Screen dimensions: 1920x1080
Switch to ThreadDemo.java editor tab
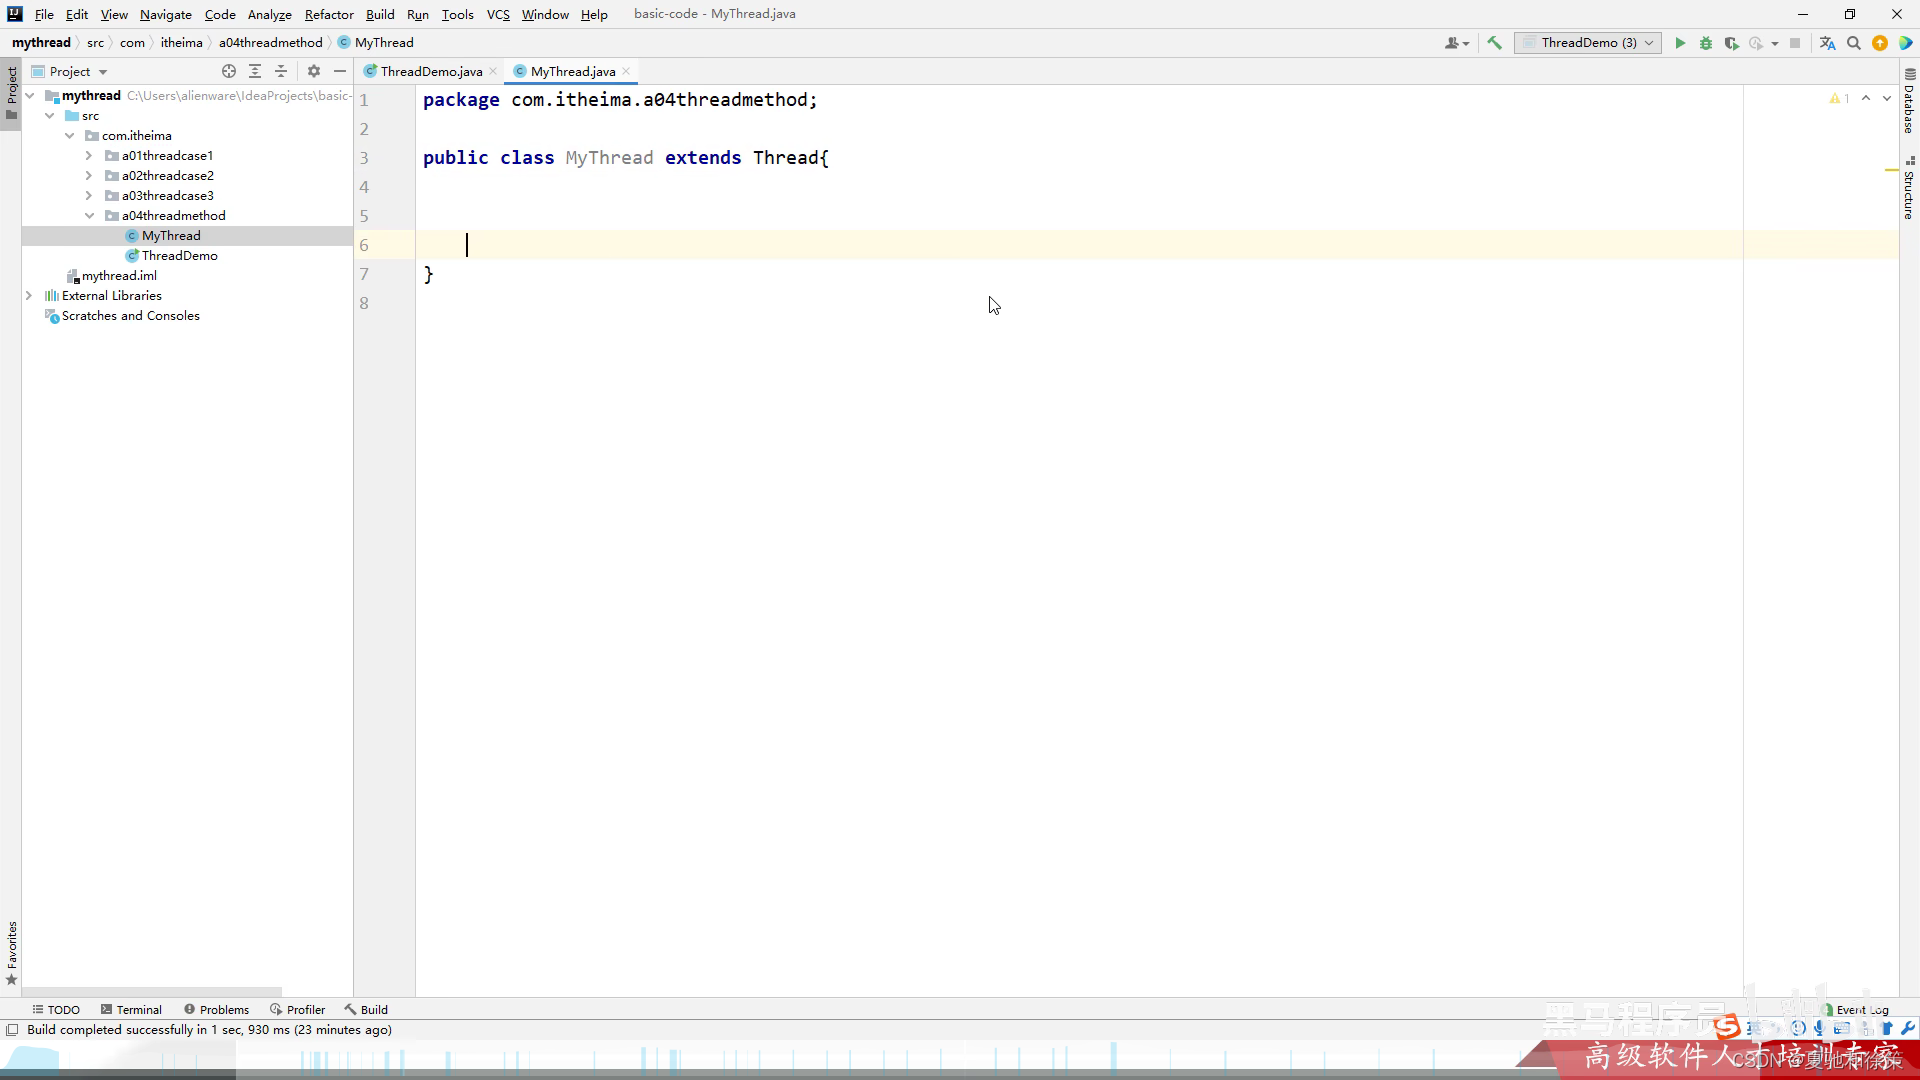coord(431,71)
